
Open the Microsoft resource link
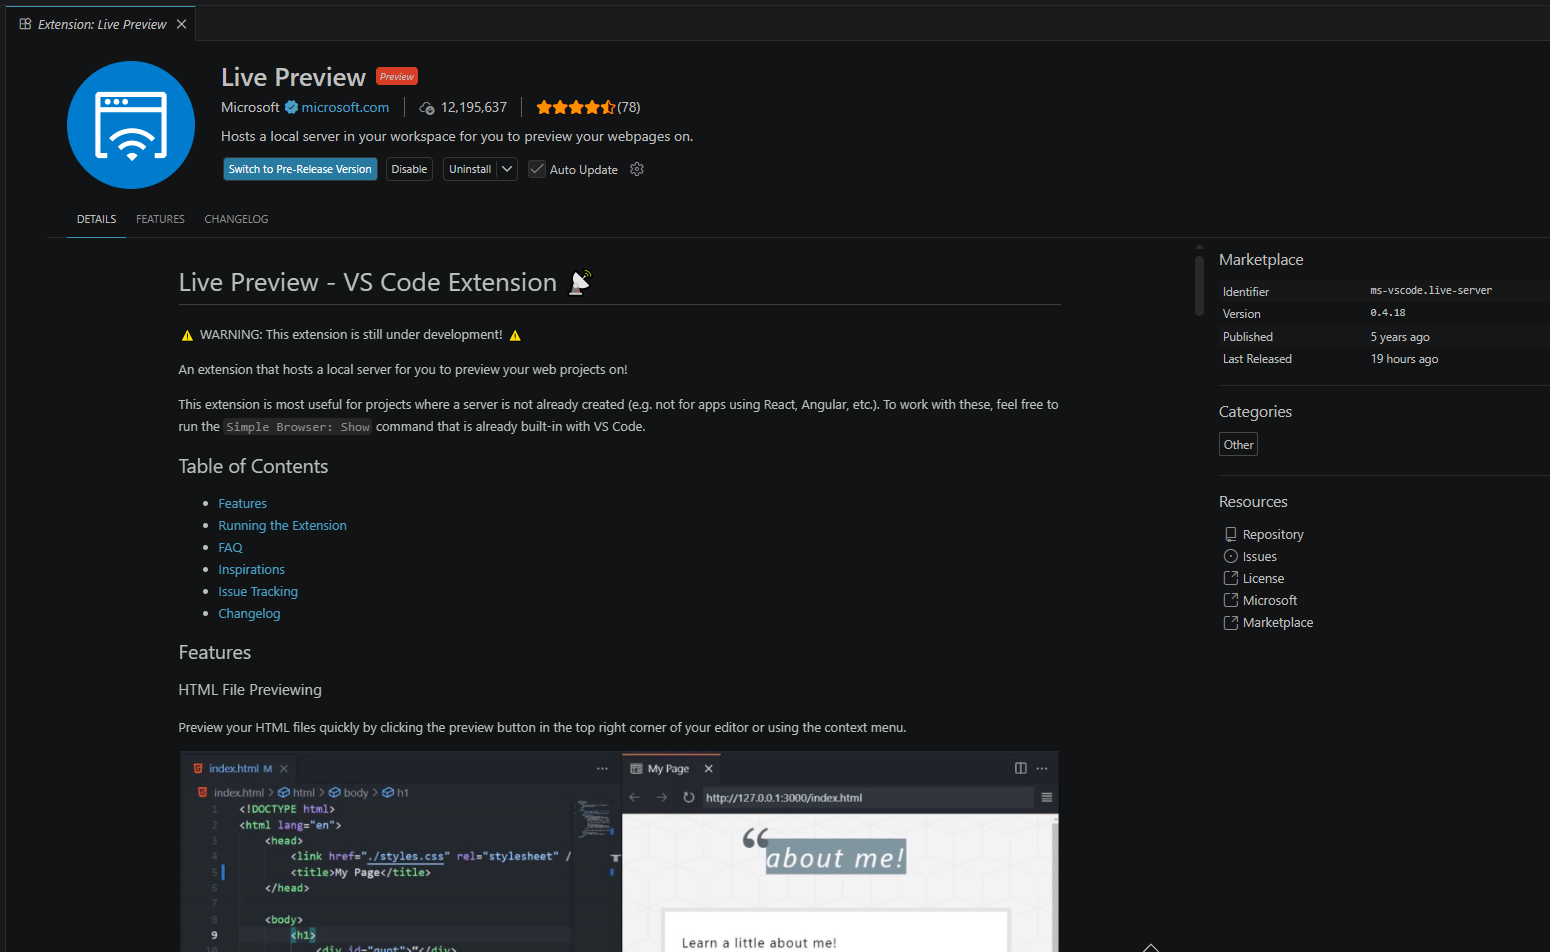(1270, 600)
